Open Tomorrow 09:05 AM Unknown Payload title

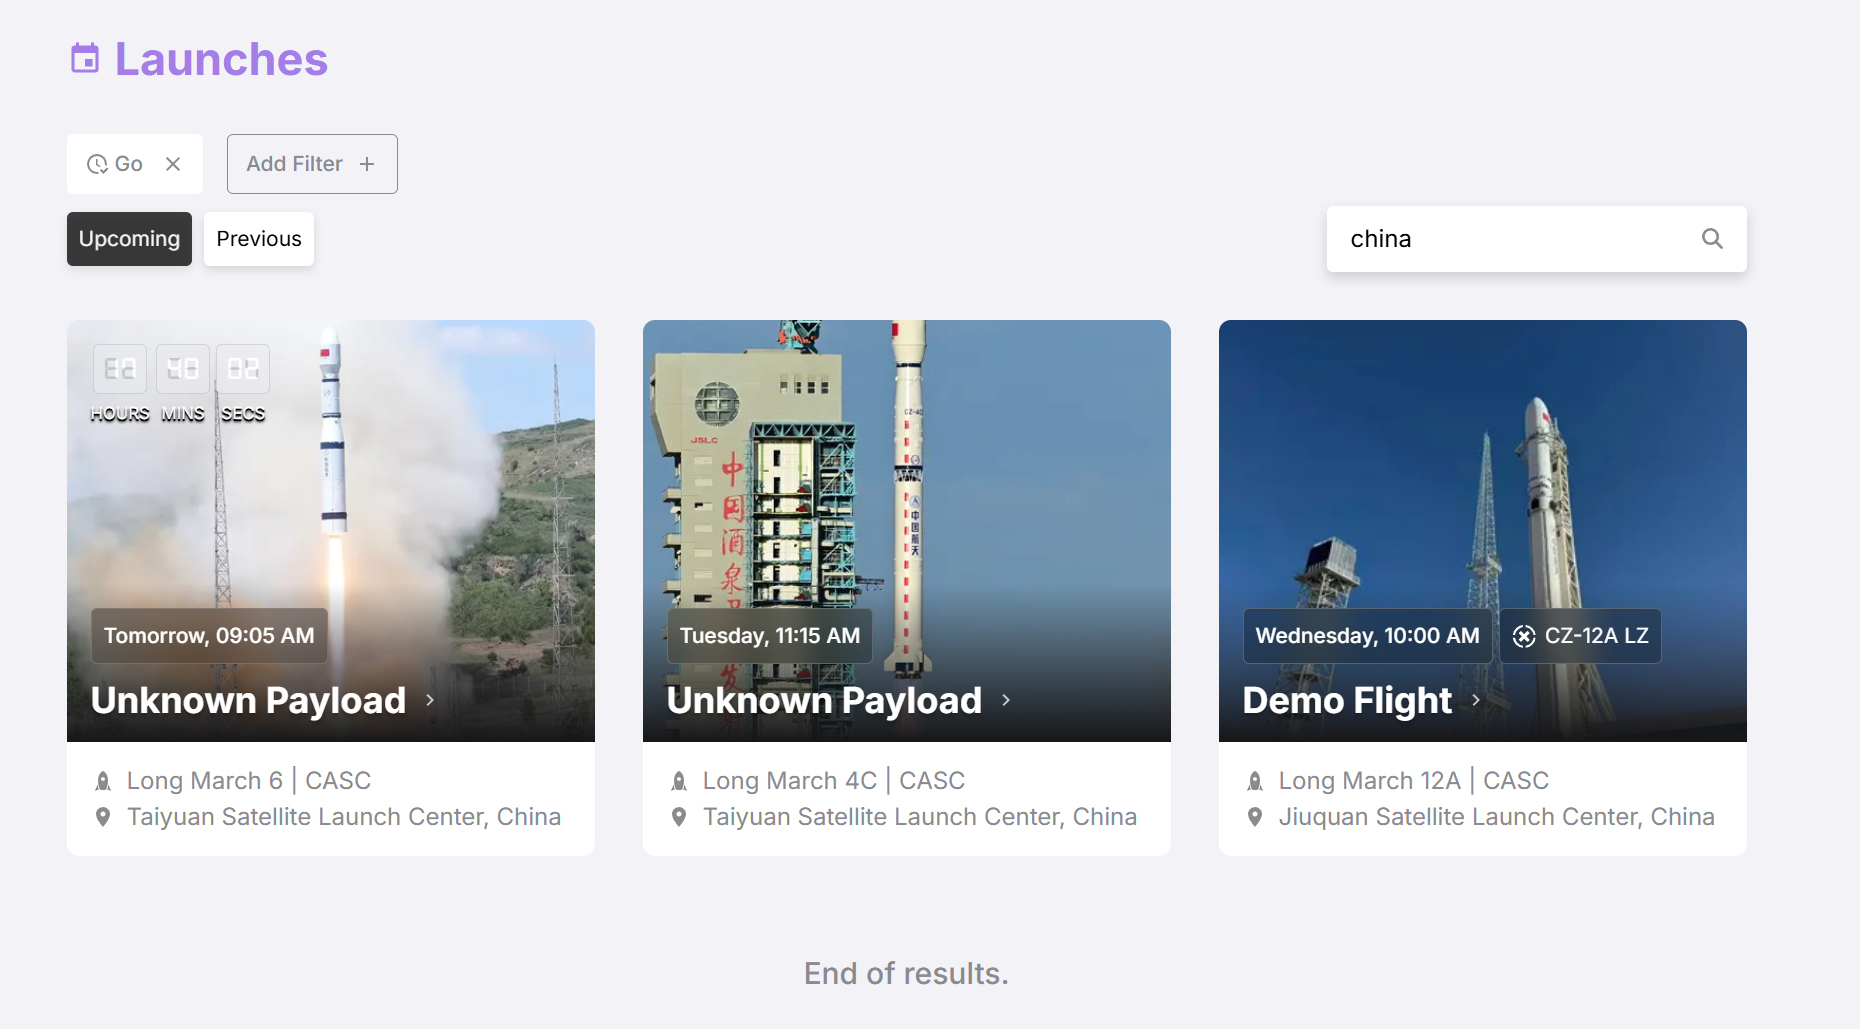[248, 700]
